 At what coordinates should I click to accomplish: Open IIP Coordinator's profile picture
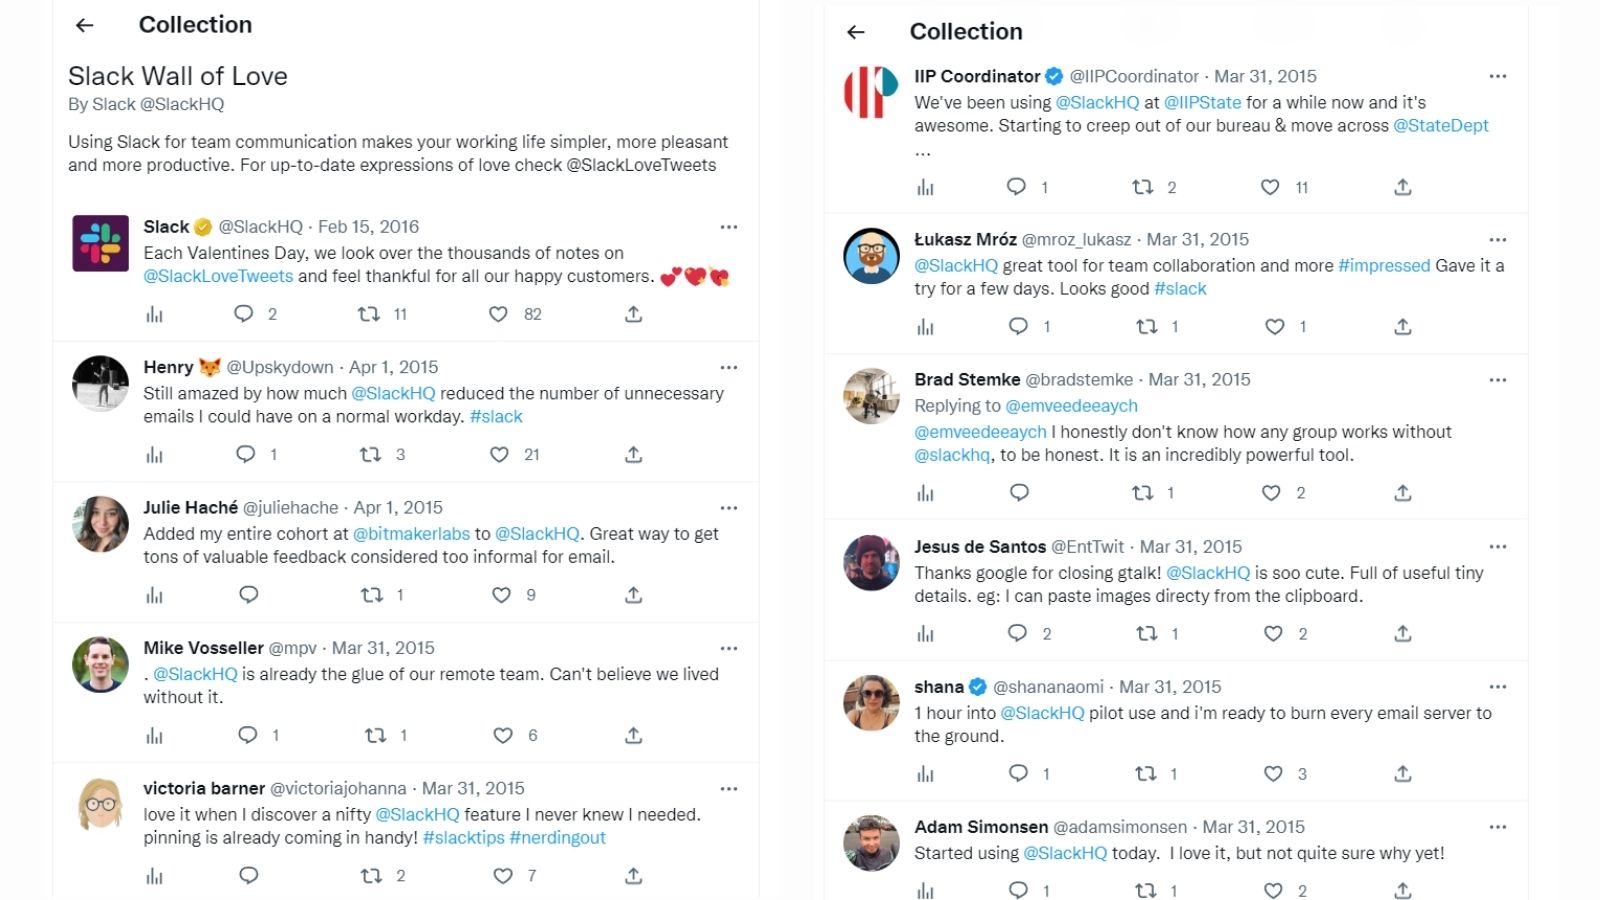871,92
